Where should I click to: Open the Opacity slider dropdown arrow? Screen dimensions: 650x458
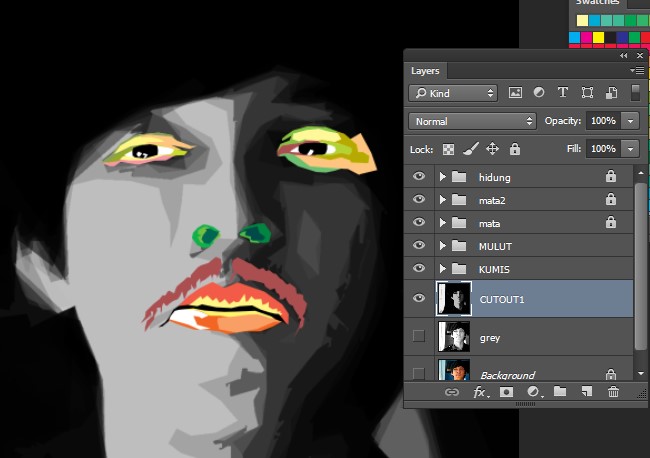pos(630,121)
